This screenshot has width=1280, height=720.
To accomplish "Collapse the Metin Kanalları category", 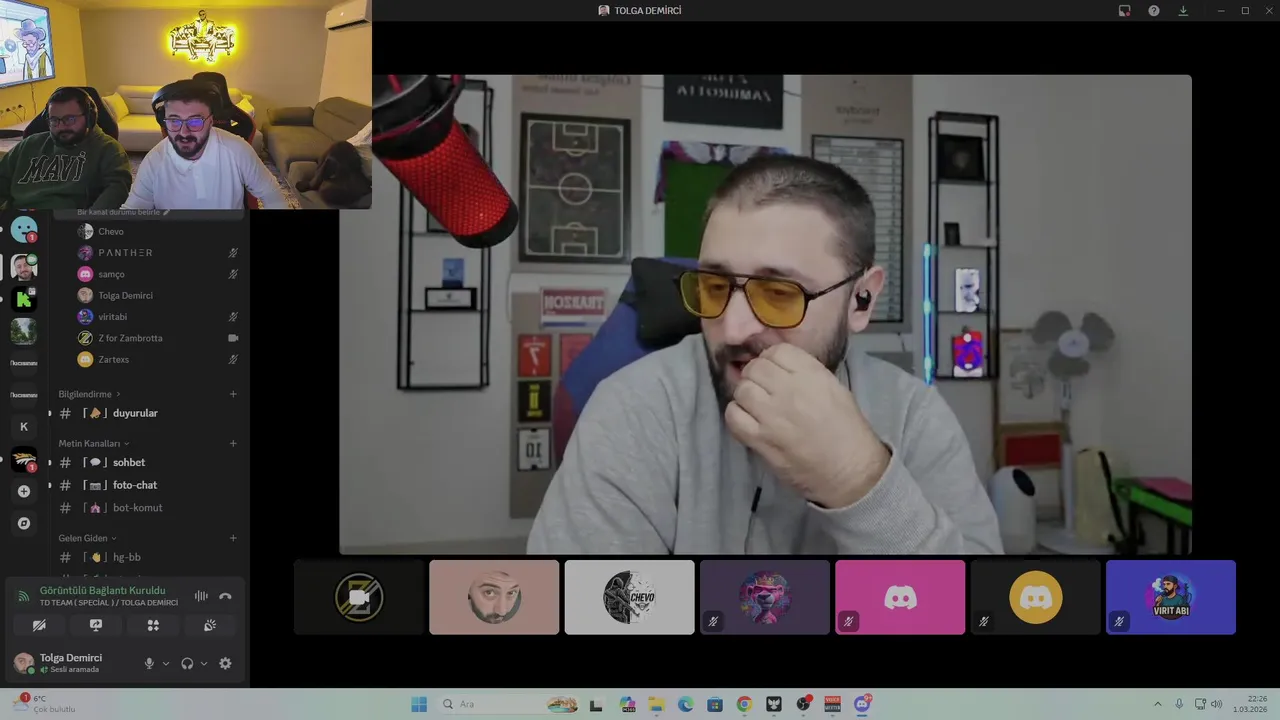I will click(x=93, y=443).
